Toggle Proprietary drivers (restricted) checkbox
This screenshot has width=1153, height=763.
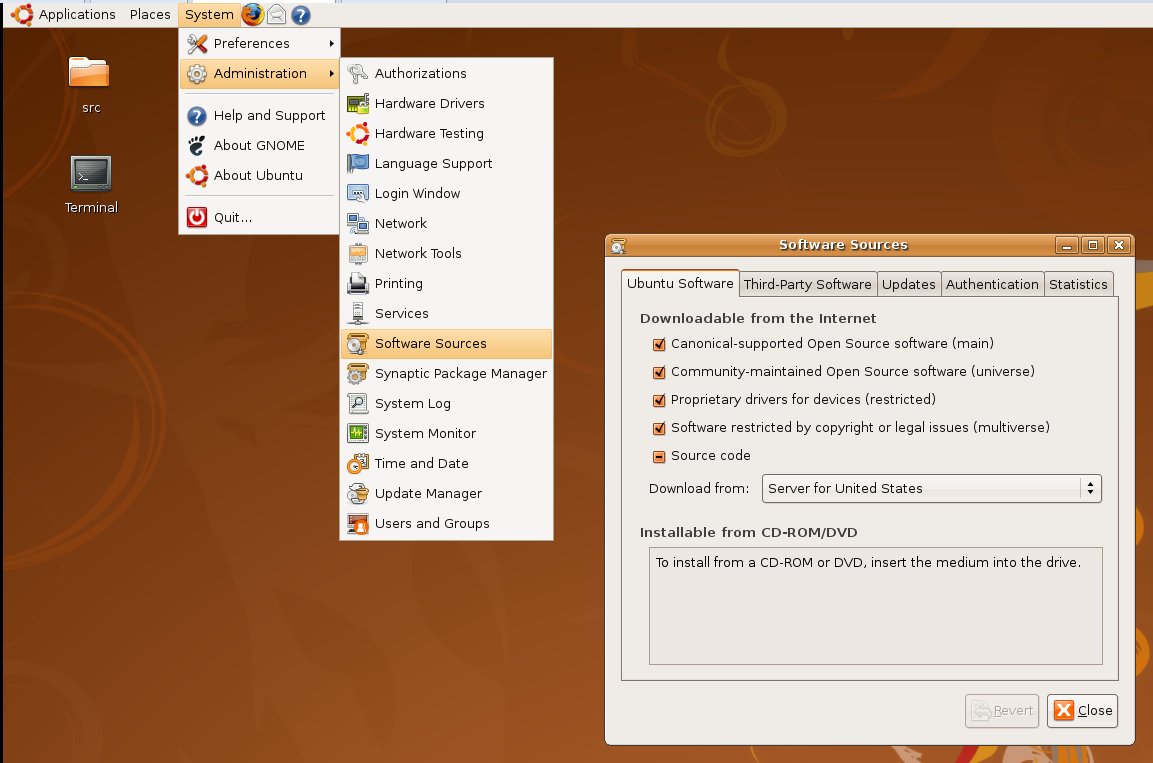659,400
